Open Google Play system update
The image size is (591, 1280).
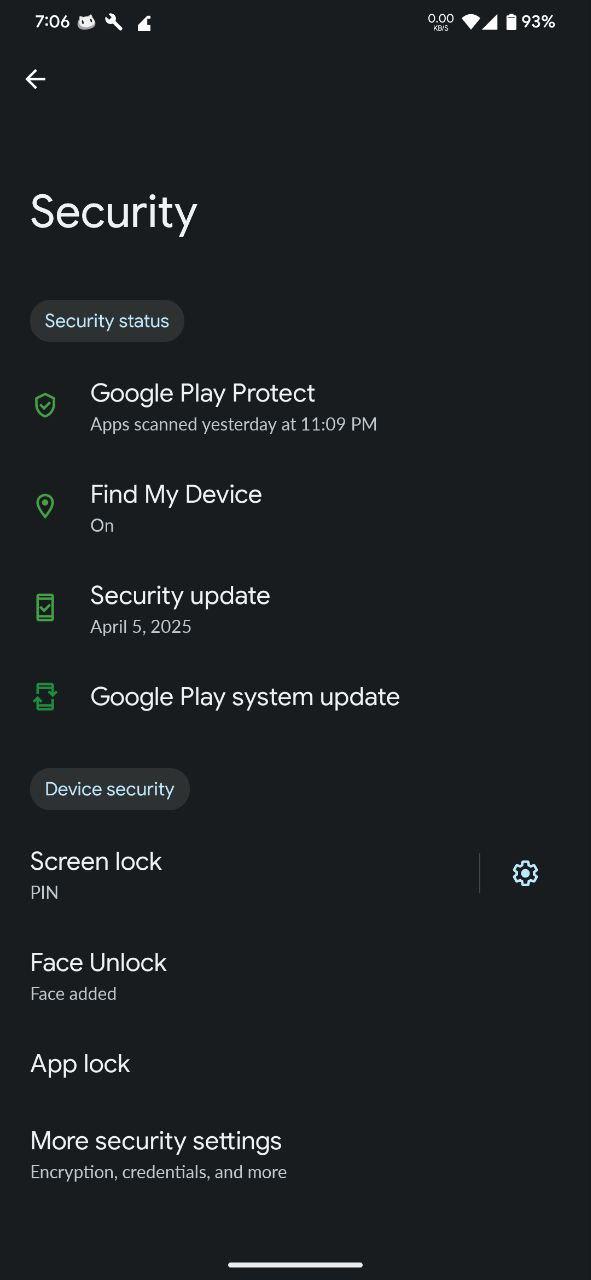pyautogui.click(x=295, y=697)
